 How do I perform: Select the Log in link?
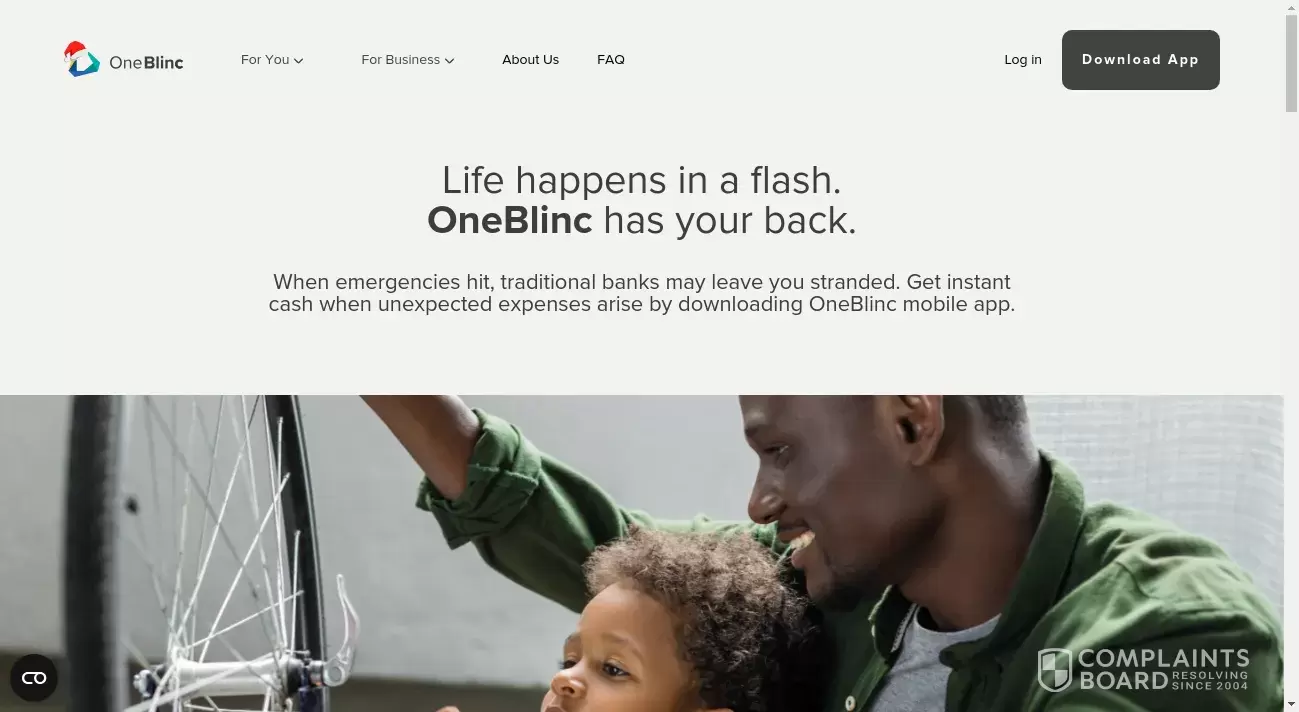click(x=1023, y=60)
